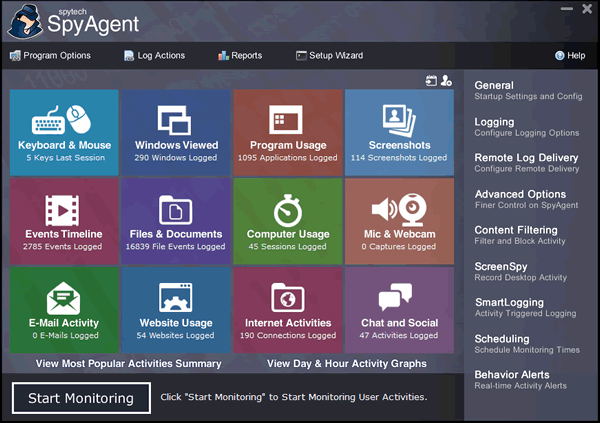Open the E-Mail Activity tile

(x=64, y=310)
